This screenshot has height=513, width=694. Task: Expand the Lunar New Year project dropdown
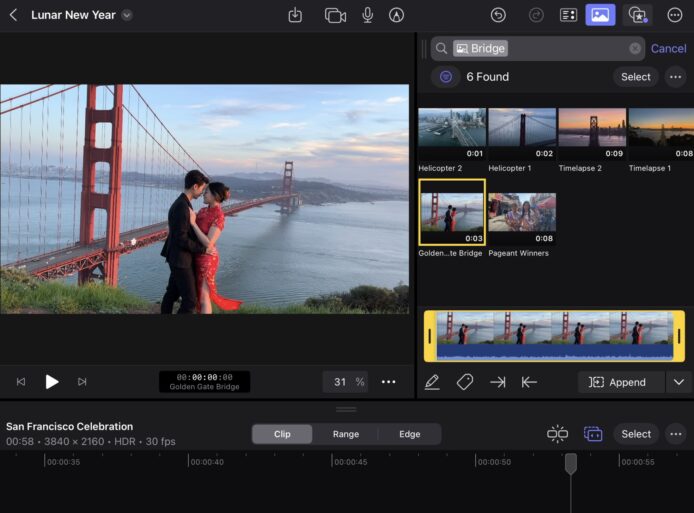(x=126, y=15)
